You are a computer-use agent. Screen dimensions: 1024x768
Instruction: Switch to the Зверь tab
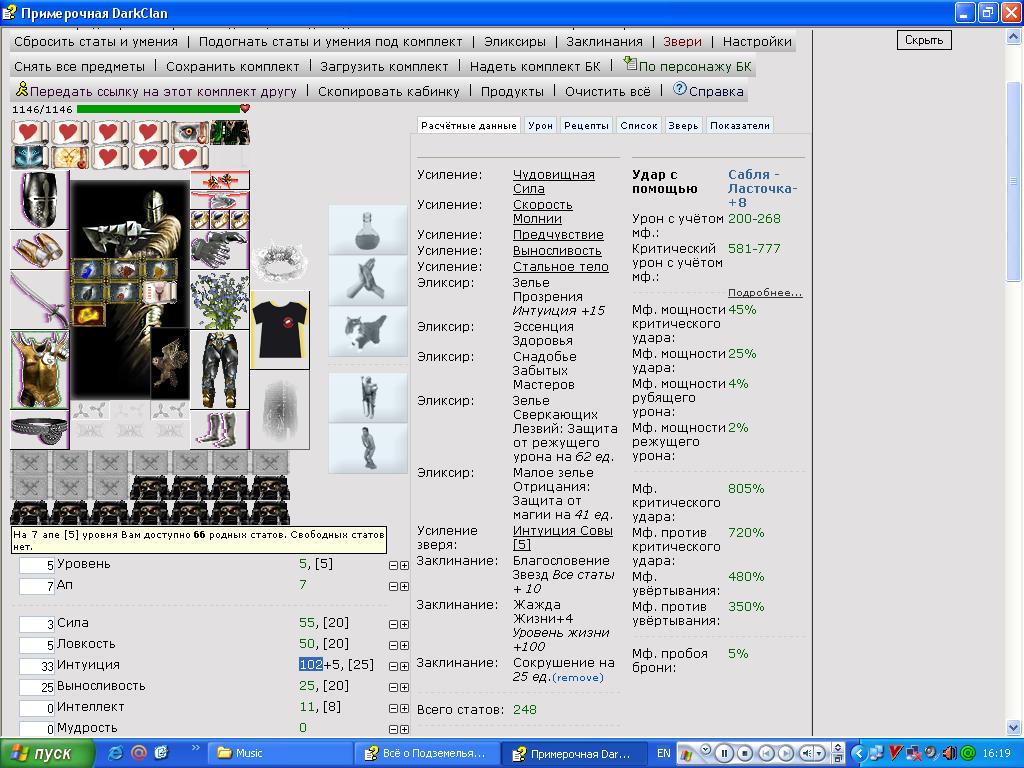point(683,125)
